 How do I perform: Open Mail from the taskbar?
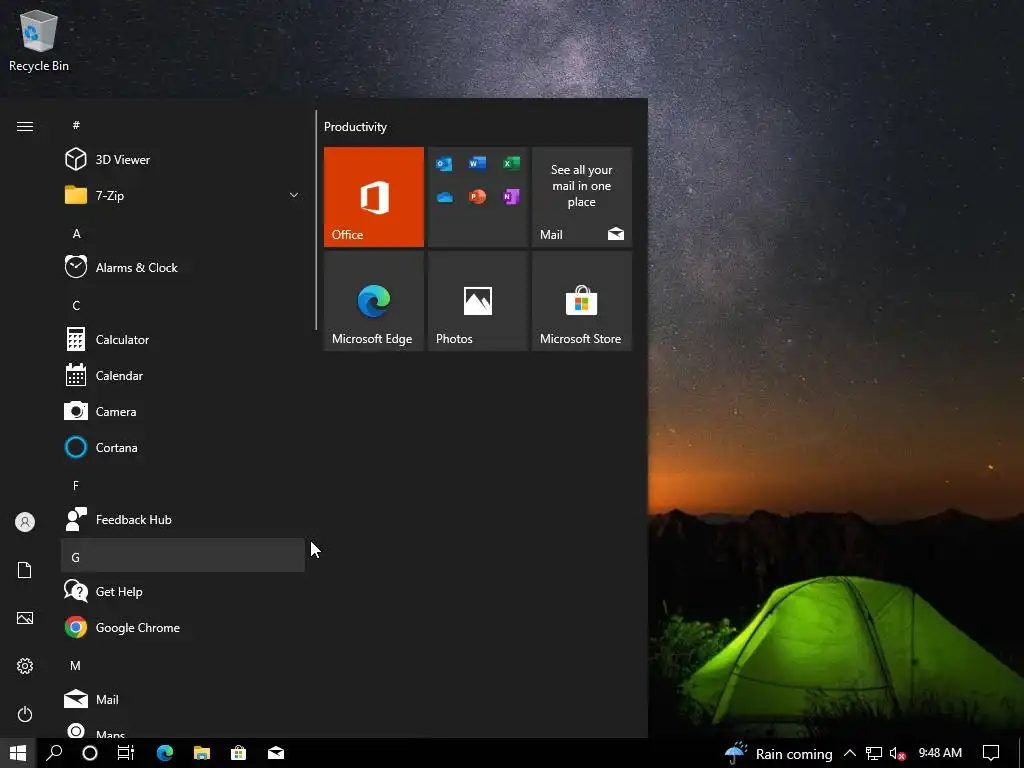click(276, 753)
